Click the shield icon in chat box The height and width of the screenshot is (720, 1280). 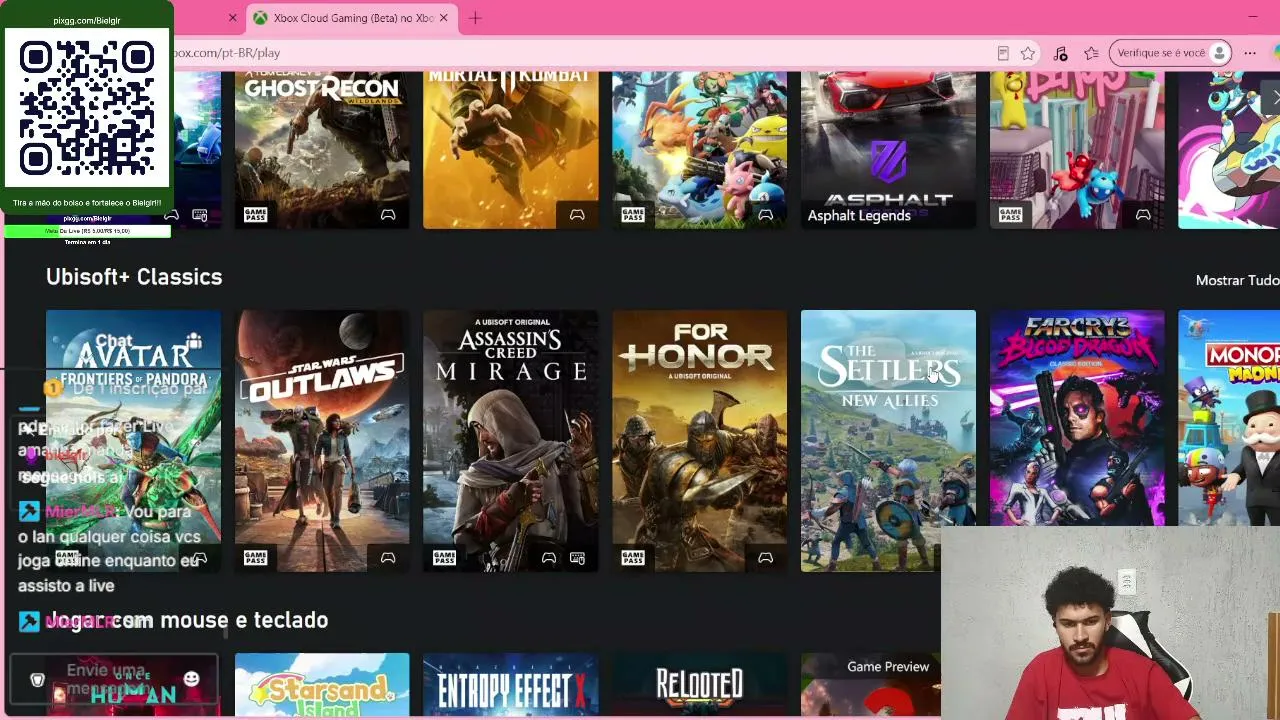coord(37,680)
